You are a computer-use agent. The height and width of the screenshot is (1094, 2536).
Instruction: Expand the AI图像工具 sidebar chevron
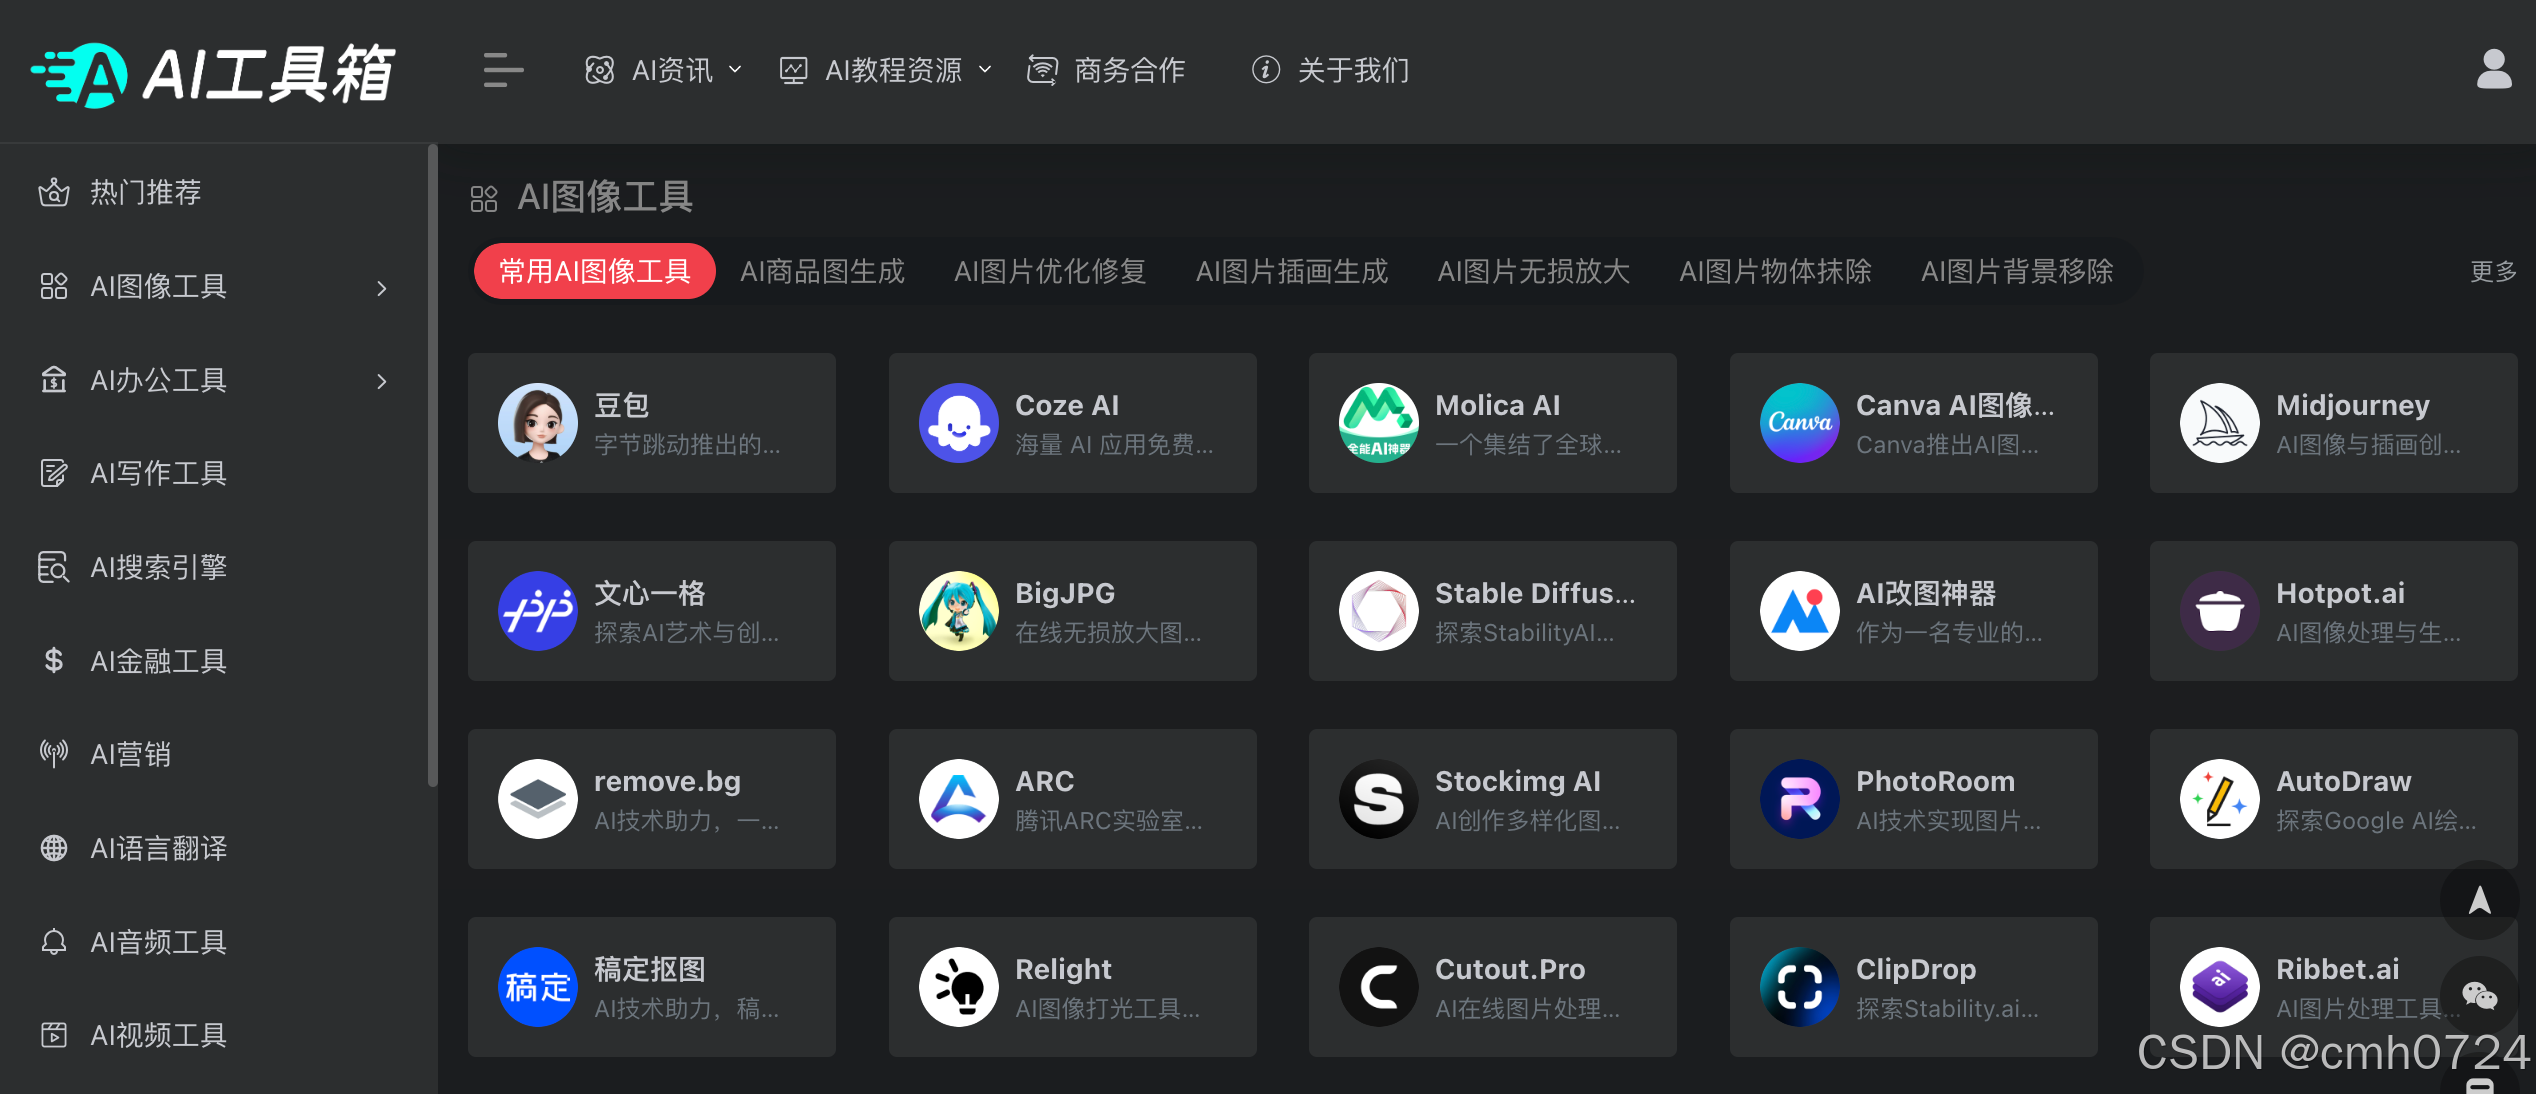(381, 288)
